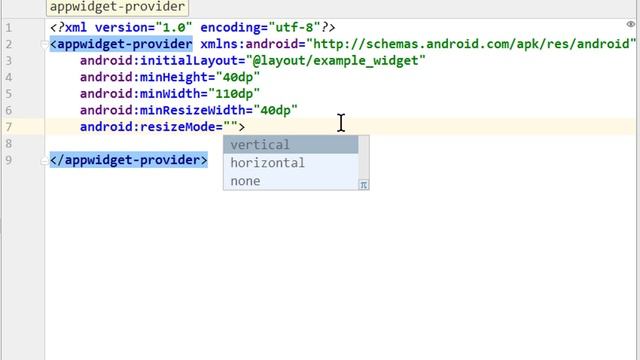Image resolution: width=640 pixels, height=360 pixels.
Task: Click the encoding="utf-8" text
Action: tap(260, 28)
